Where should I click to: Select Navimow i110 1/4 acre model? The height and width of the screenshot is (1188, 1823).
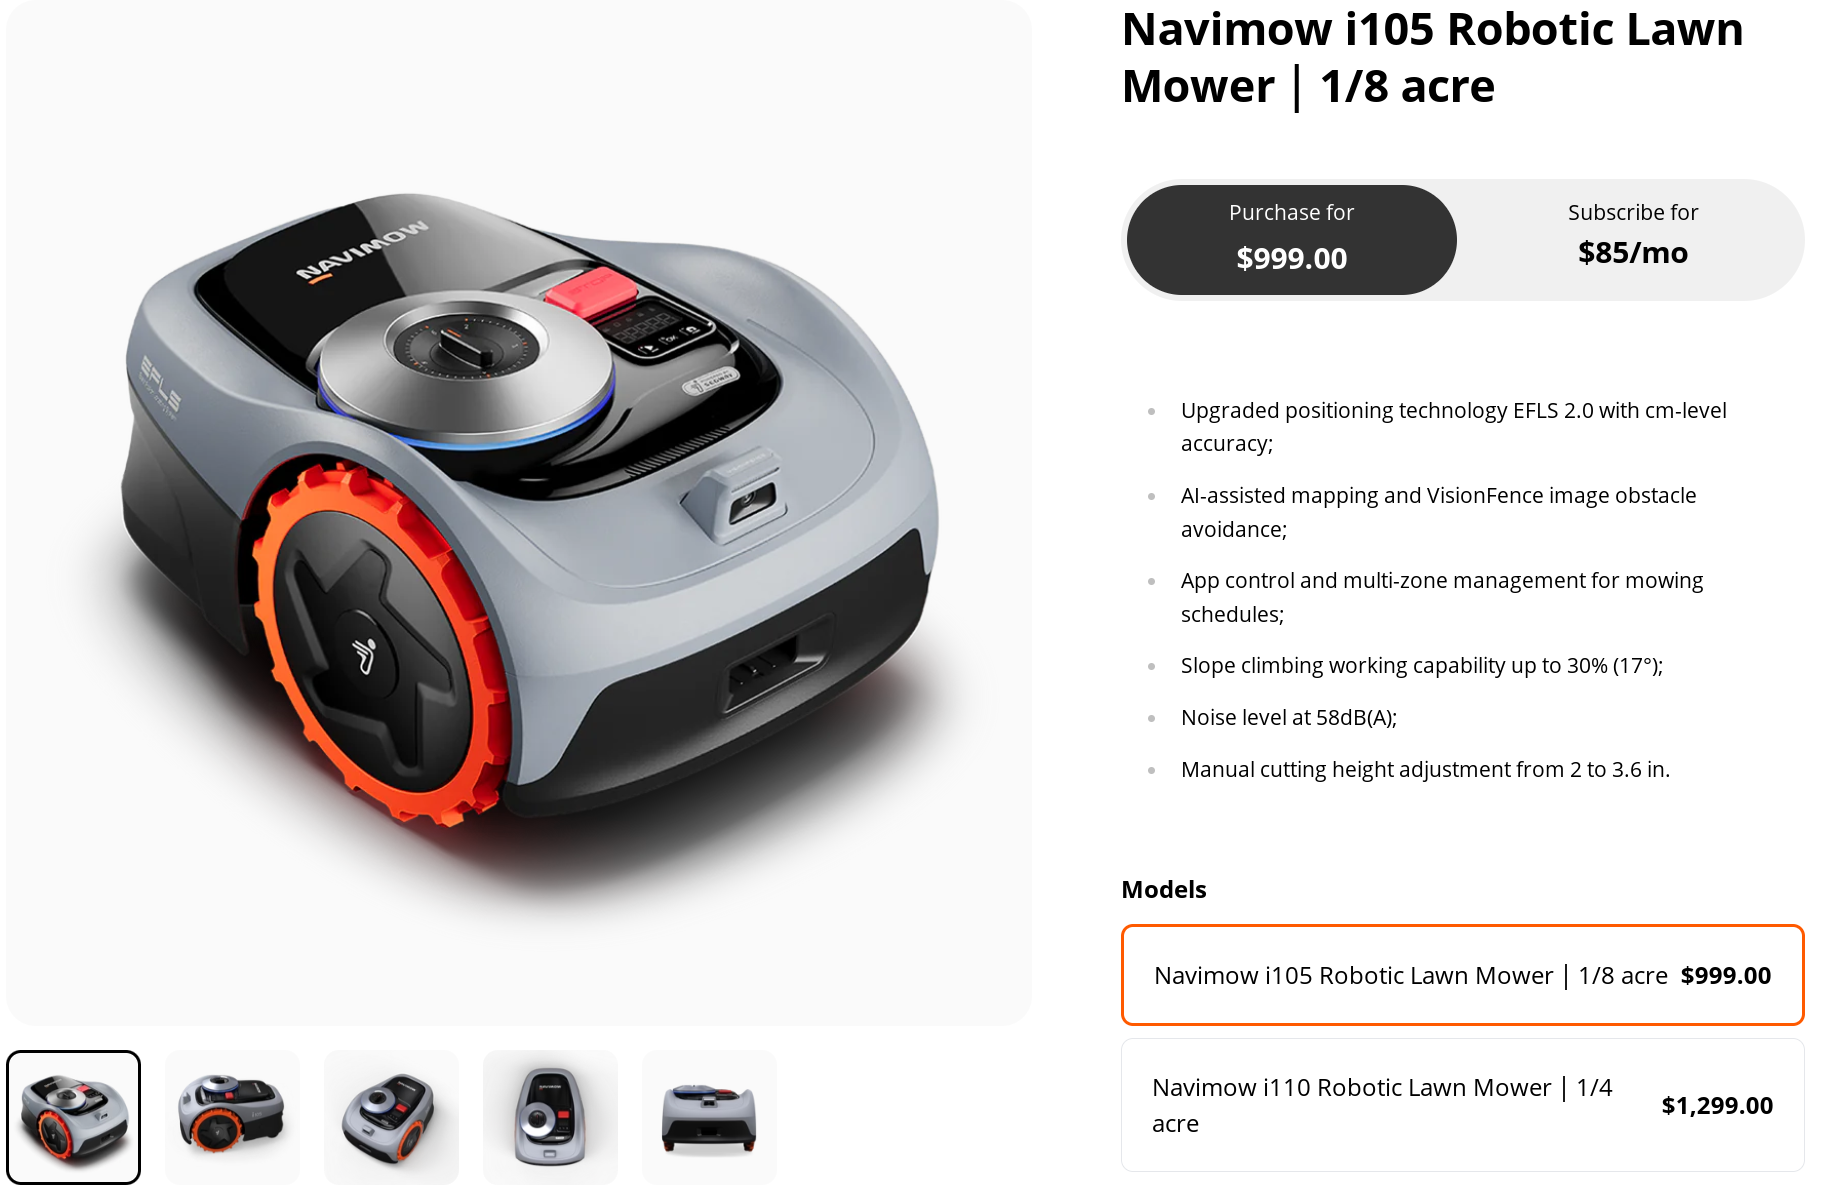coord(1462,1105)
